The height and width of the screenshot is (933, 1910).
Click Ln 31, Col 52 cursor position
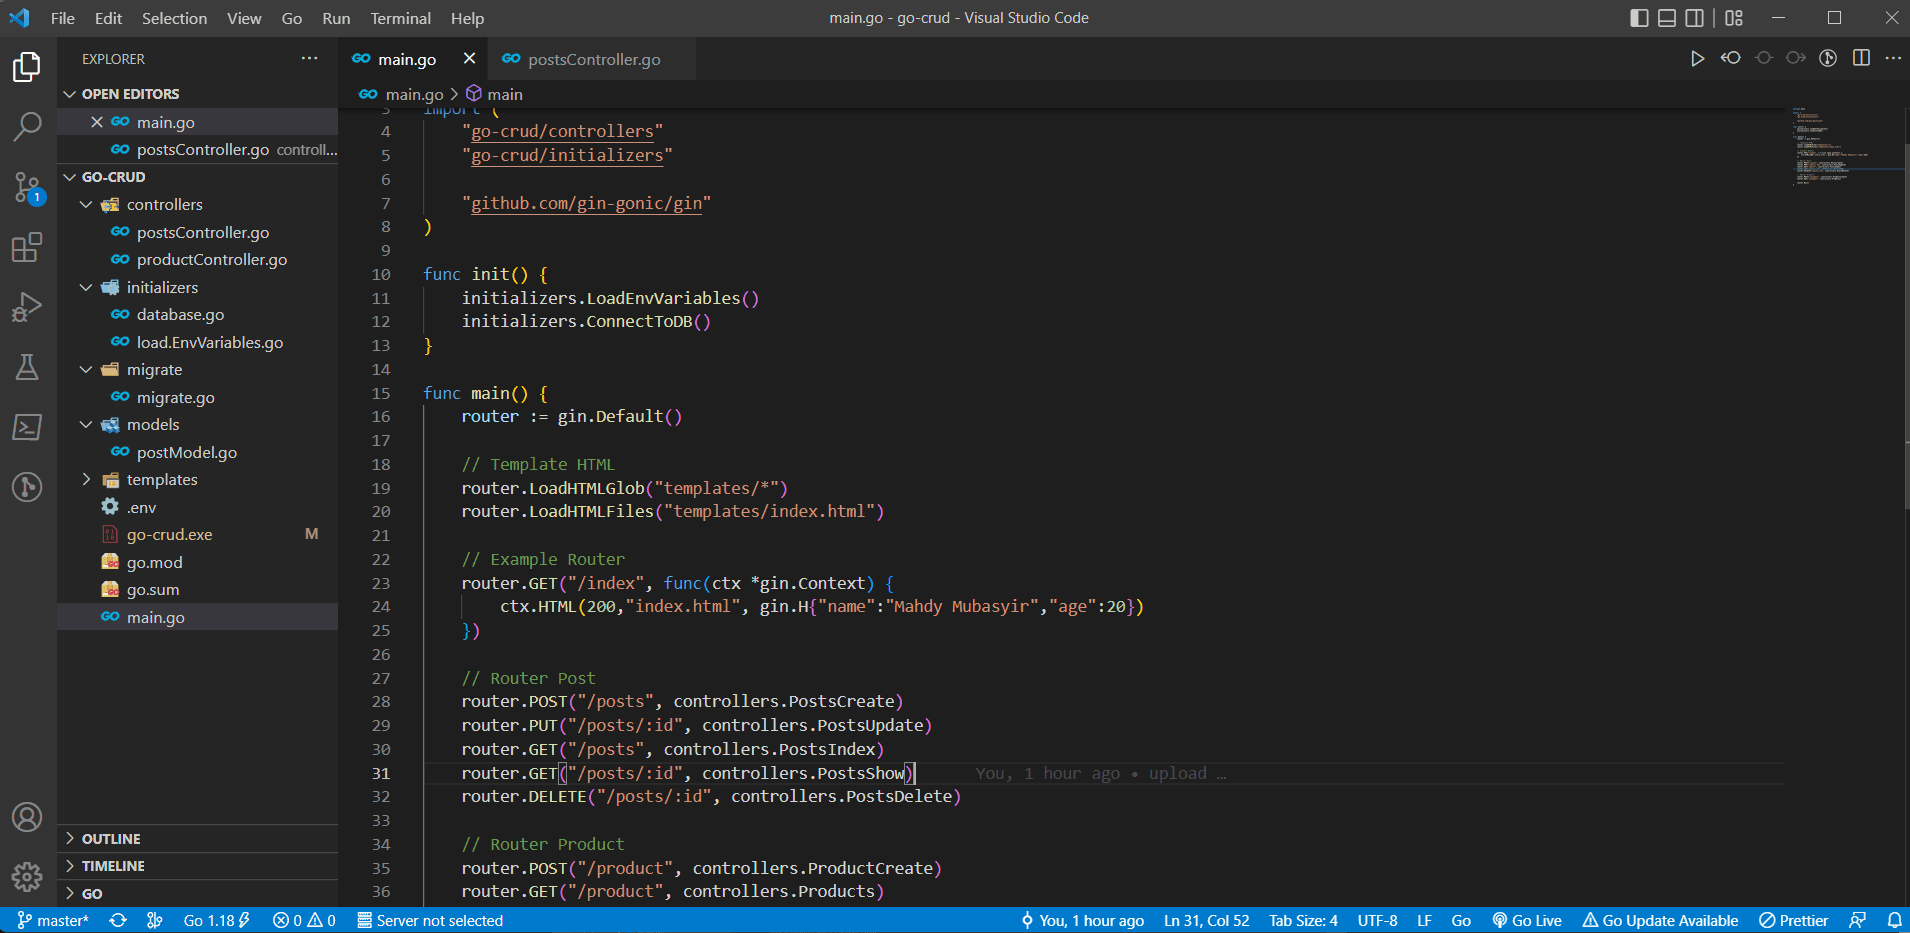point(1206,920)
